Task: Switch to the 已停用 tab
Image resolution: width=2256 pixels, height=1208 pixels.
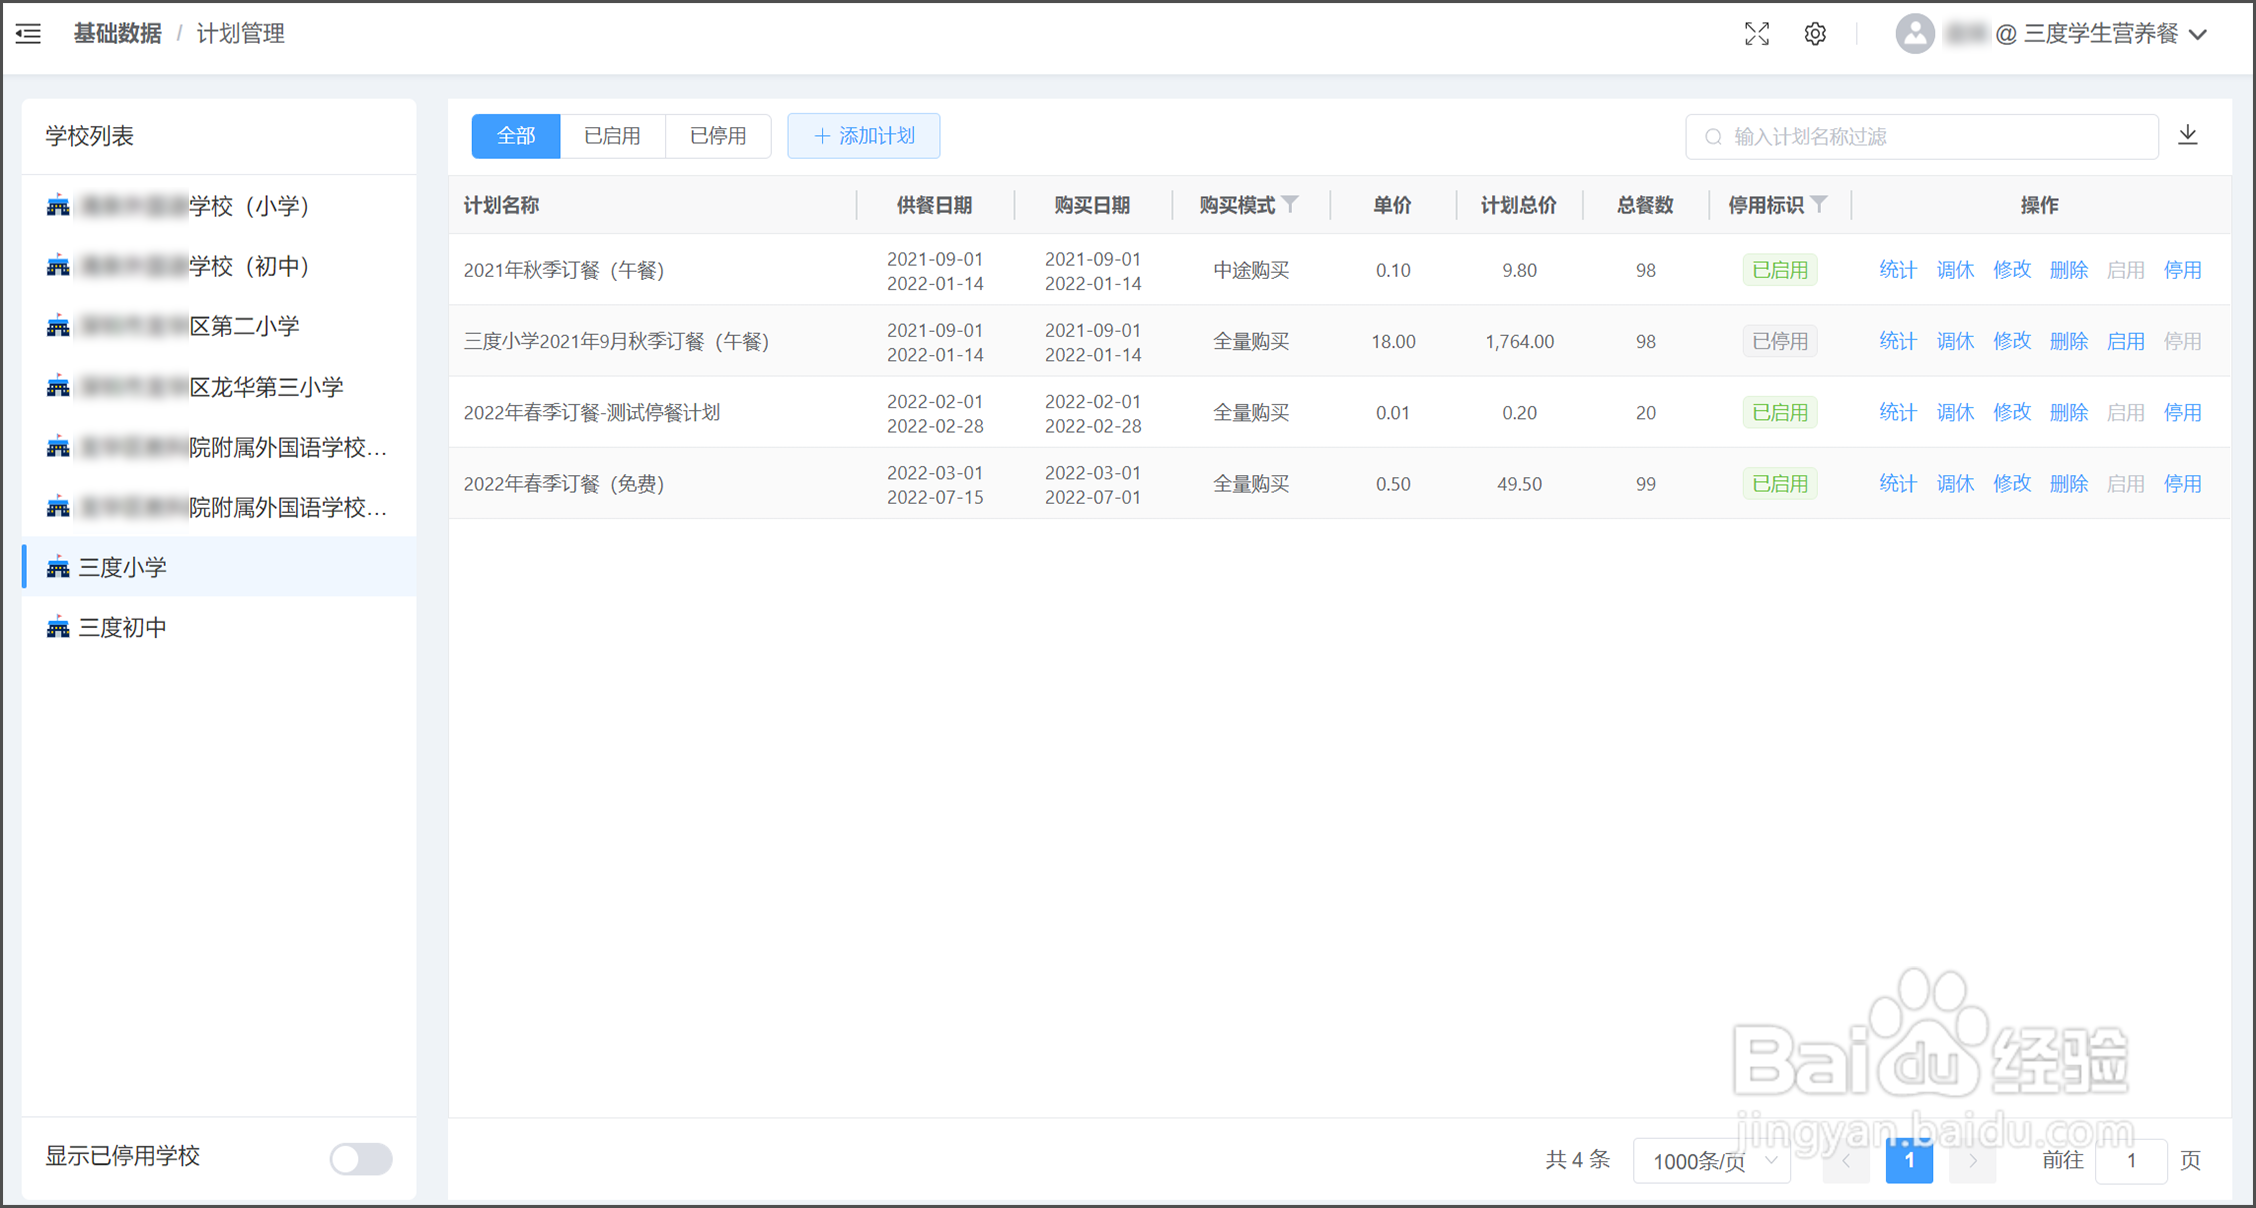Action: pyautogui.click(x=718, y=136)
